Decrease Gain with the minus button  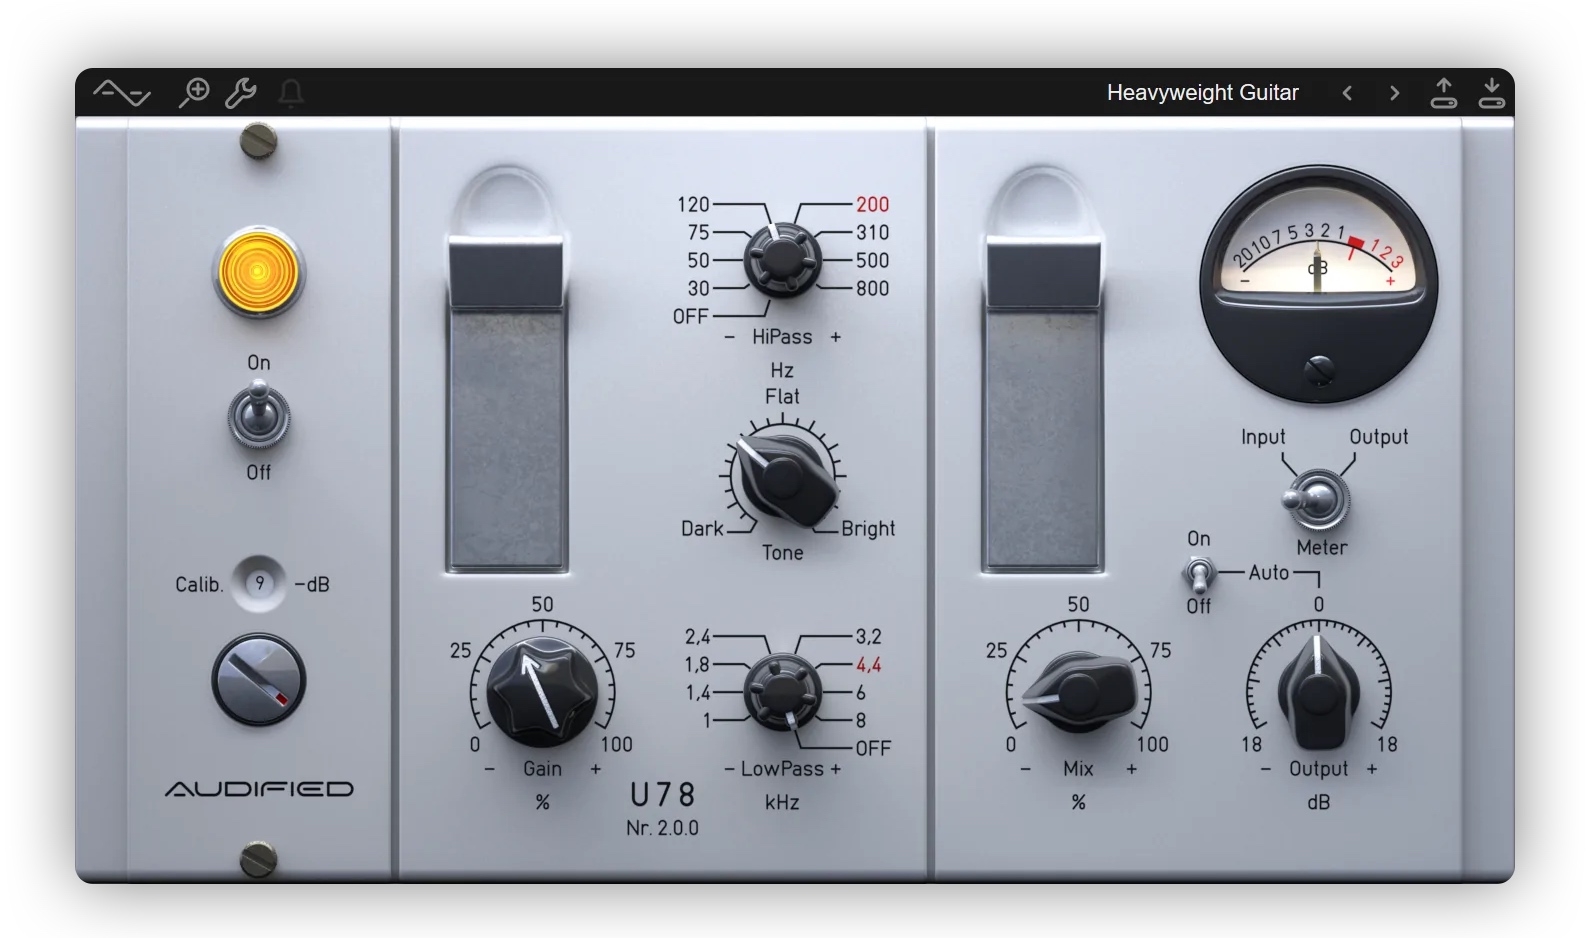pyautogui.click(x=489, y=769)
